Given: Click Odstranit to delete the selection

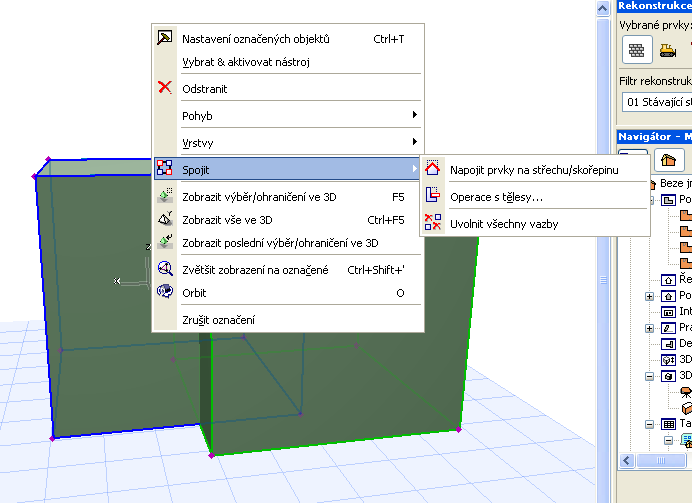Looking at the screenshot, I should coord(289,89).
